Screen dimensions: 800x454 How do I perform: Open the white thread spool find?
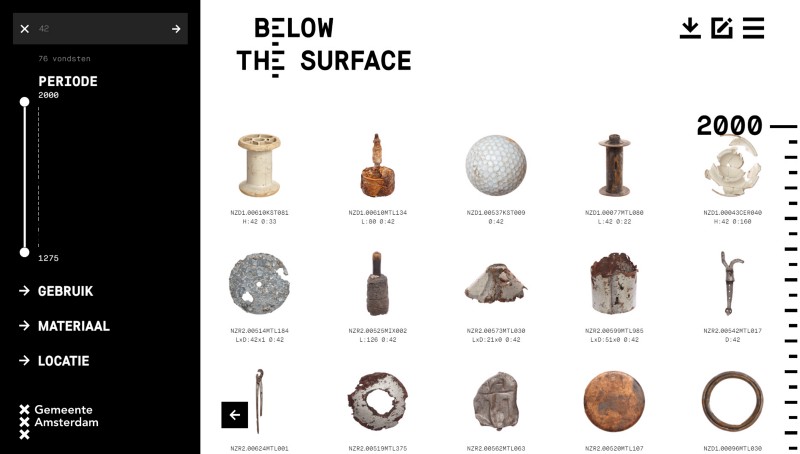click(259, 165)
